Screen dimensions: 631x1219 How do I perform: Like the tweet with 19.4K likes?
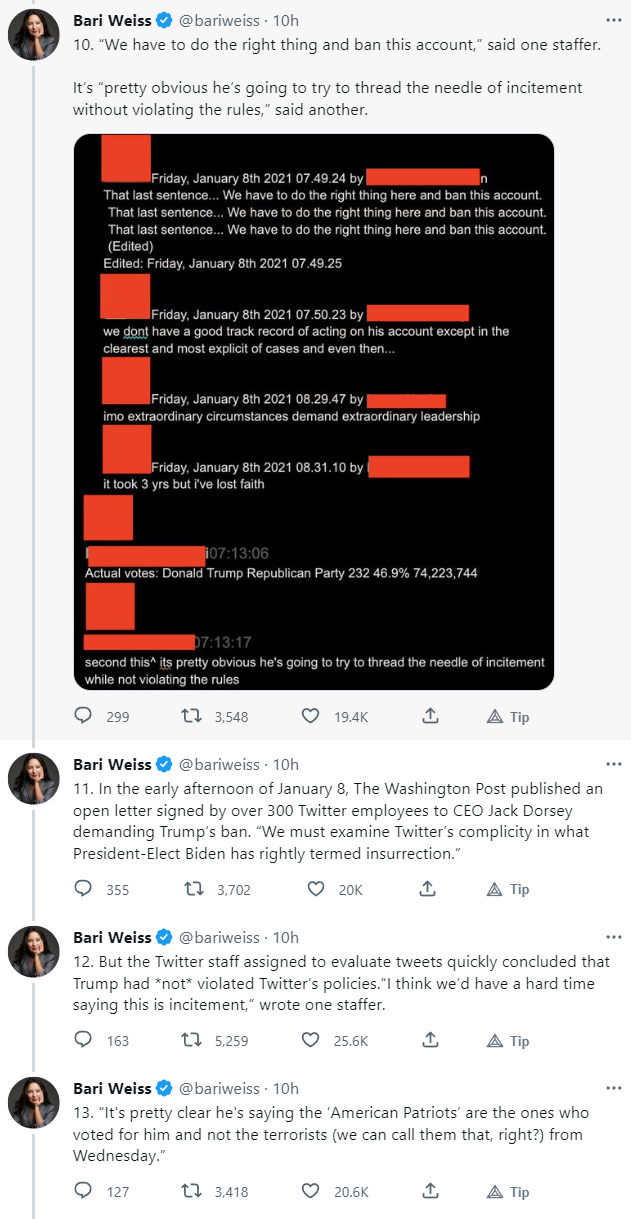pyautogui.click(x=311, y=716)
